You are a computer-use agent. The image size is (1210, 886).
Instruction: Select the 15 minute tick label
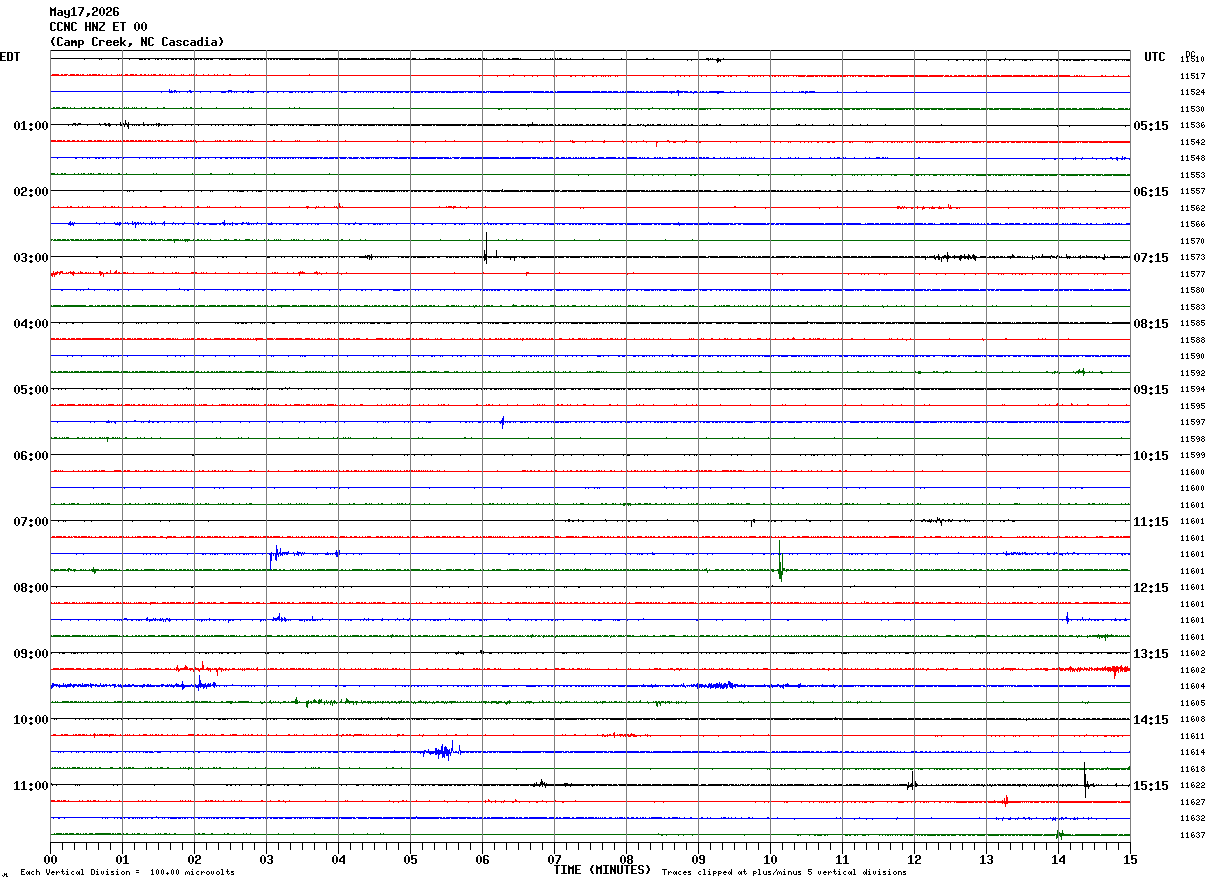pos(1130,859)
